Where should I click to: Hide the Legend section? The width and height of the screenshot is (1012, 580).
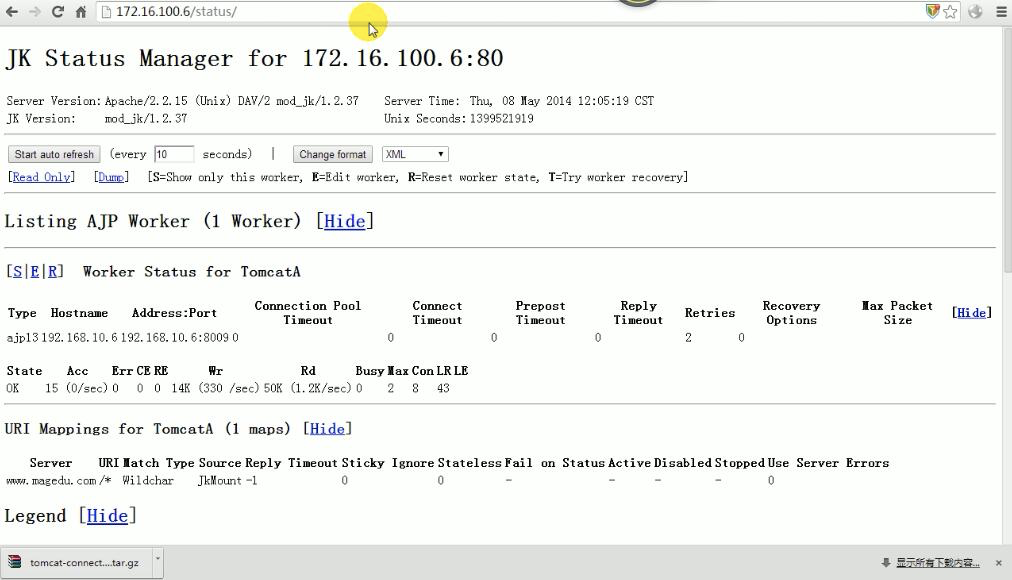107,516
